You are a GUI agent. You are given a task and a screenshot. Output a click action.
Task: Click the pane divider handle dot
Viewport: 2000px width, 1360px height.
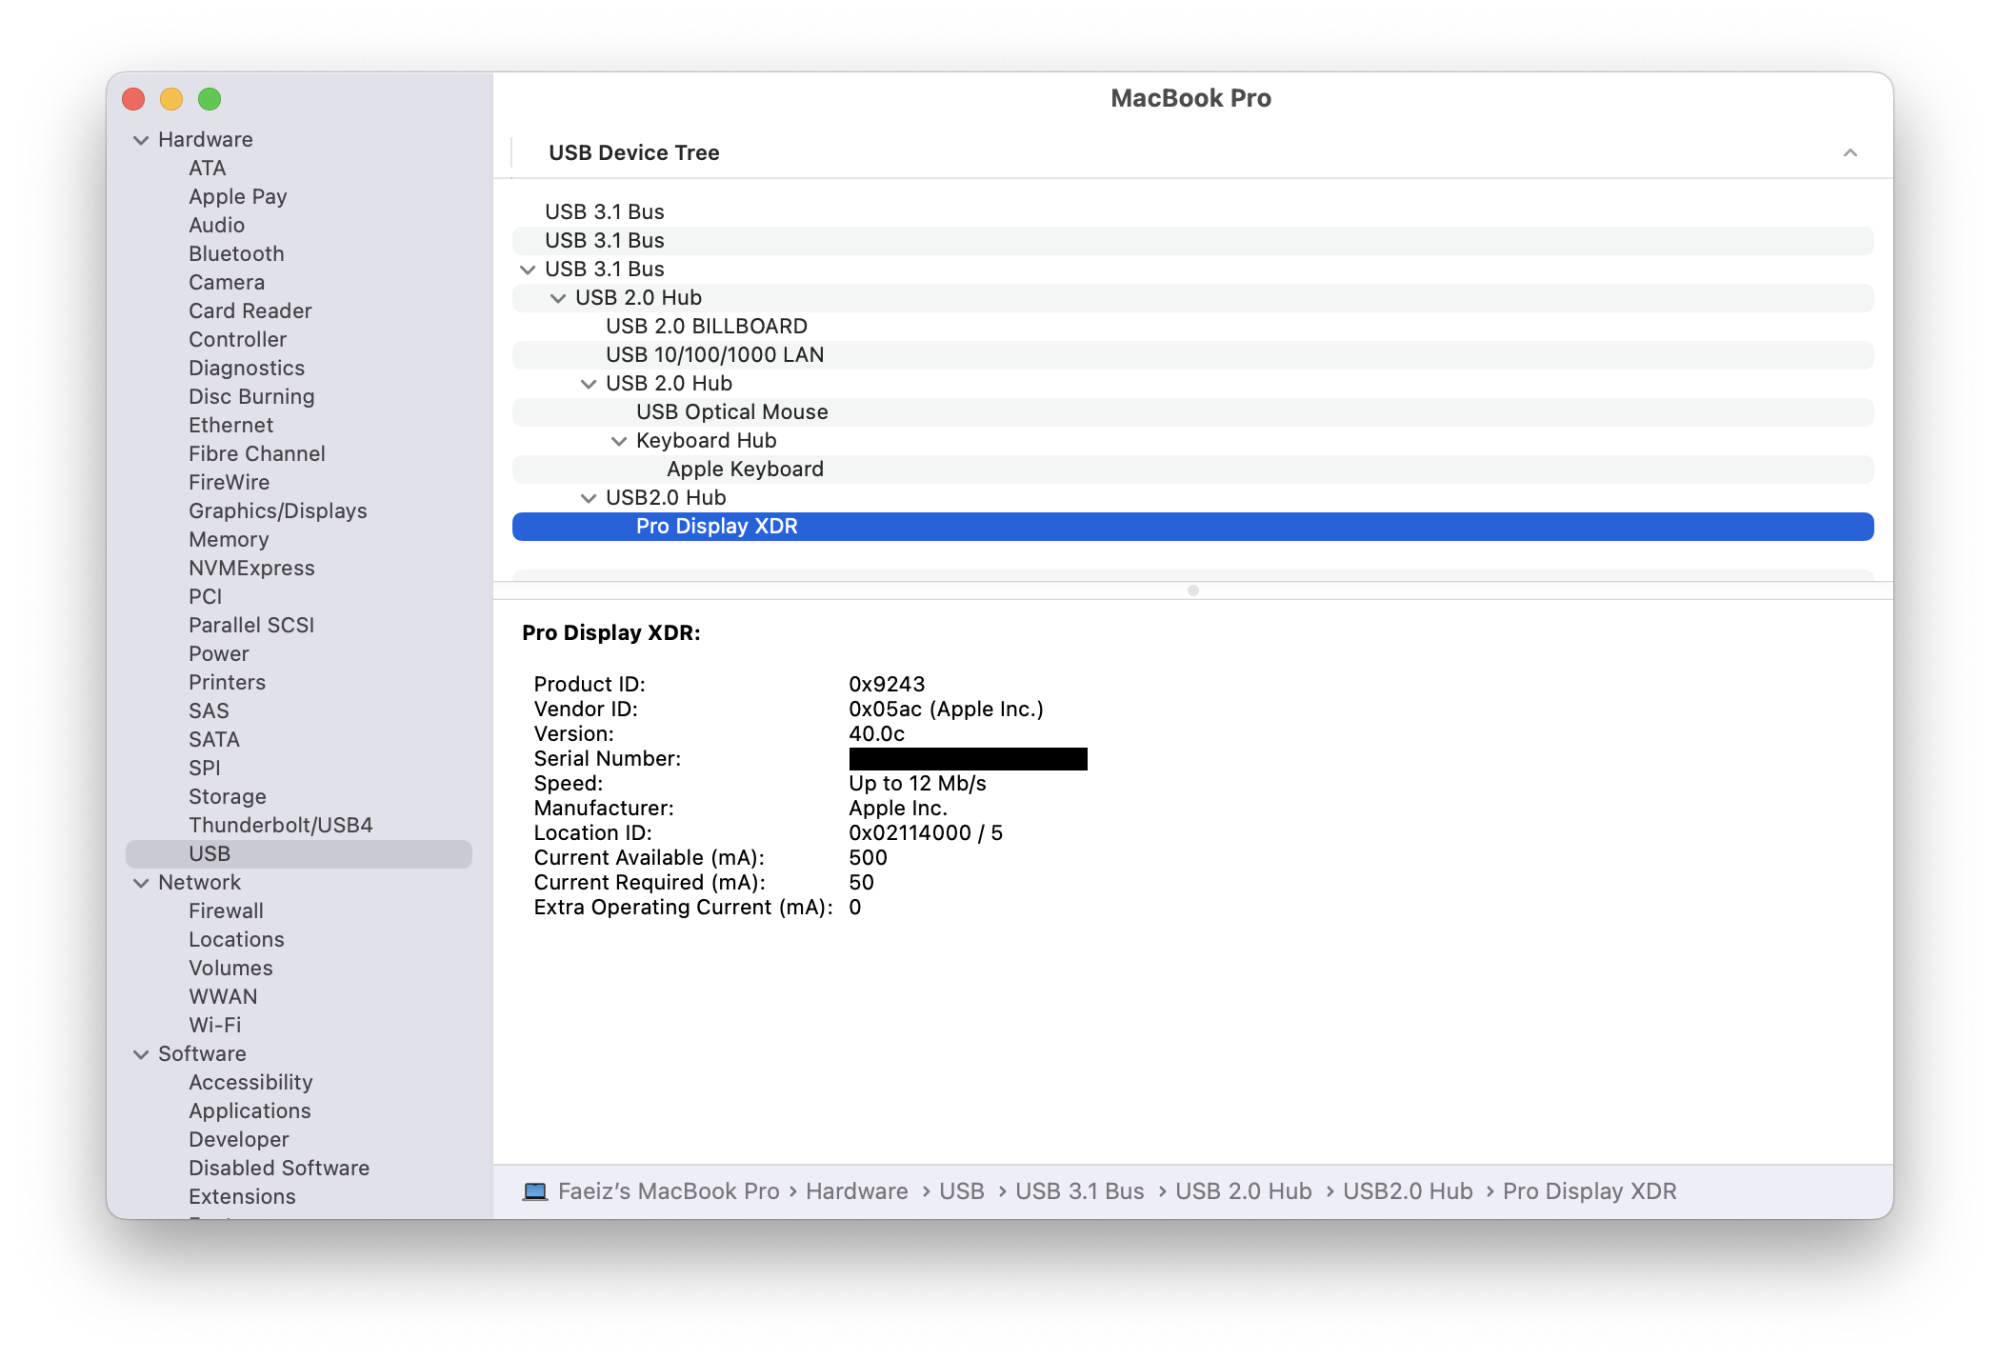pyautogui.click(x=1192, y=590)
